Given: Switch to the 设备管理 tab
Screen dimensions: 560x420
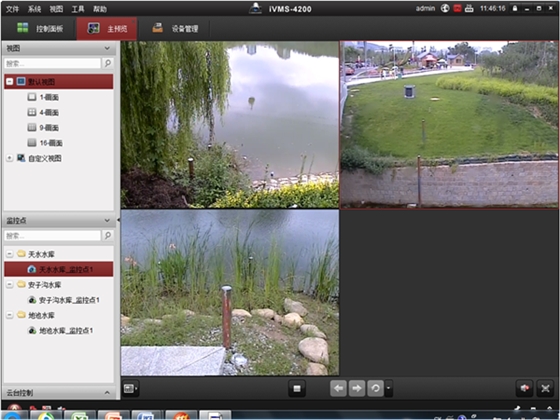Looking at the screenshot, I should (x=175, y=29).
